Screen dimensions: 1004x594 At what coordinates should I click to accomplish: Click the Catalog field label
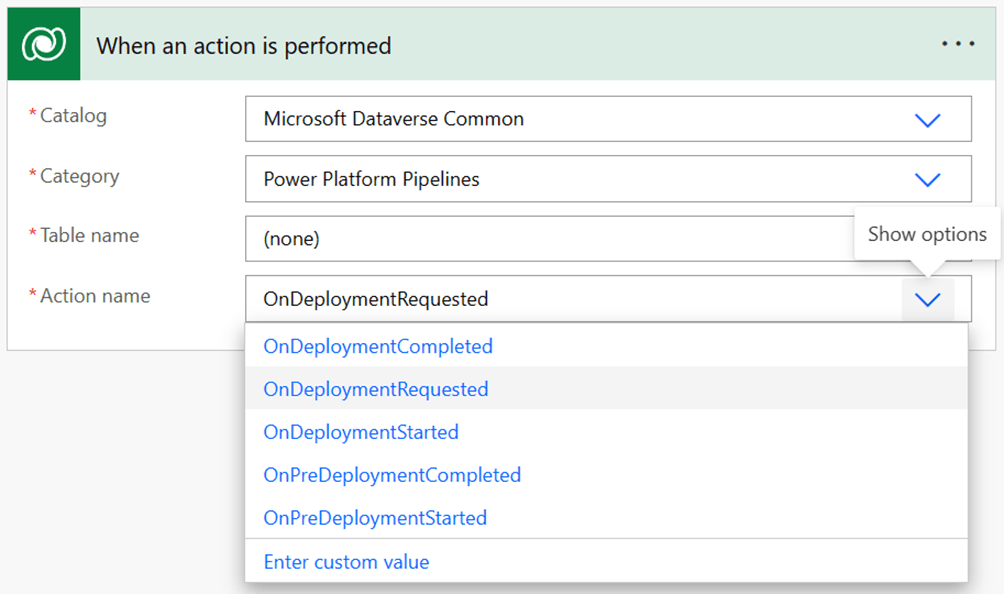click(72, 116)
